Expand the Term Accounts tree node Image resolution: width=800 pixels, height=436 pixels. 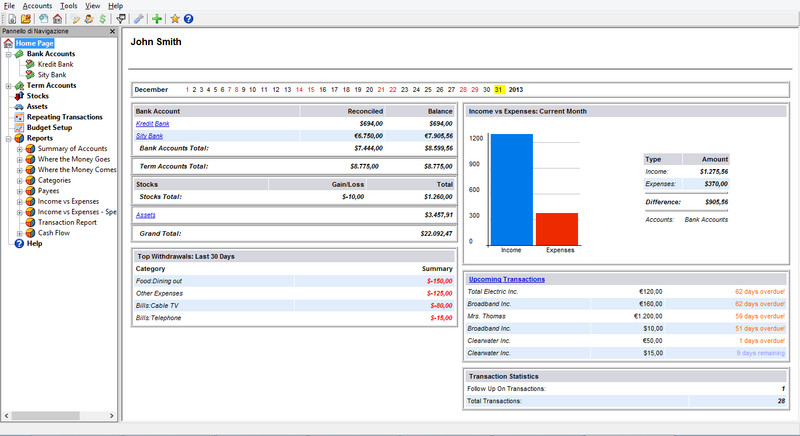pyautogui.click(x=8, y=86)
